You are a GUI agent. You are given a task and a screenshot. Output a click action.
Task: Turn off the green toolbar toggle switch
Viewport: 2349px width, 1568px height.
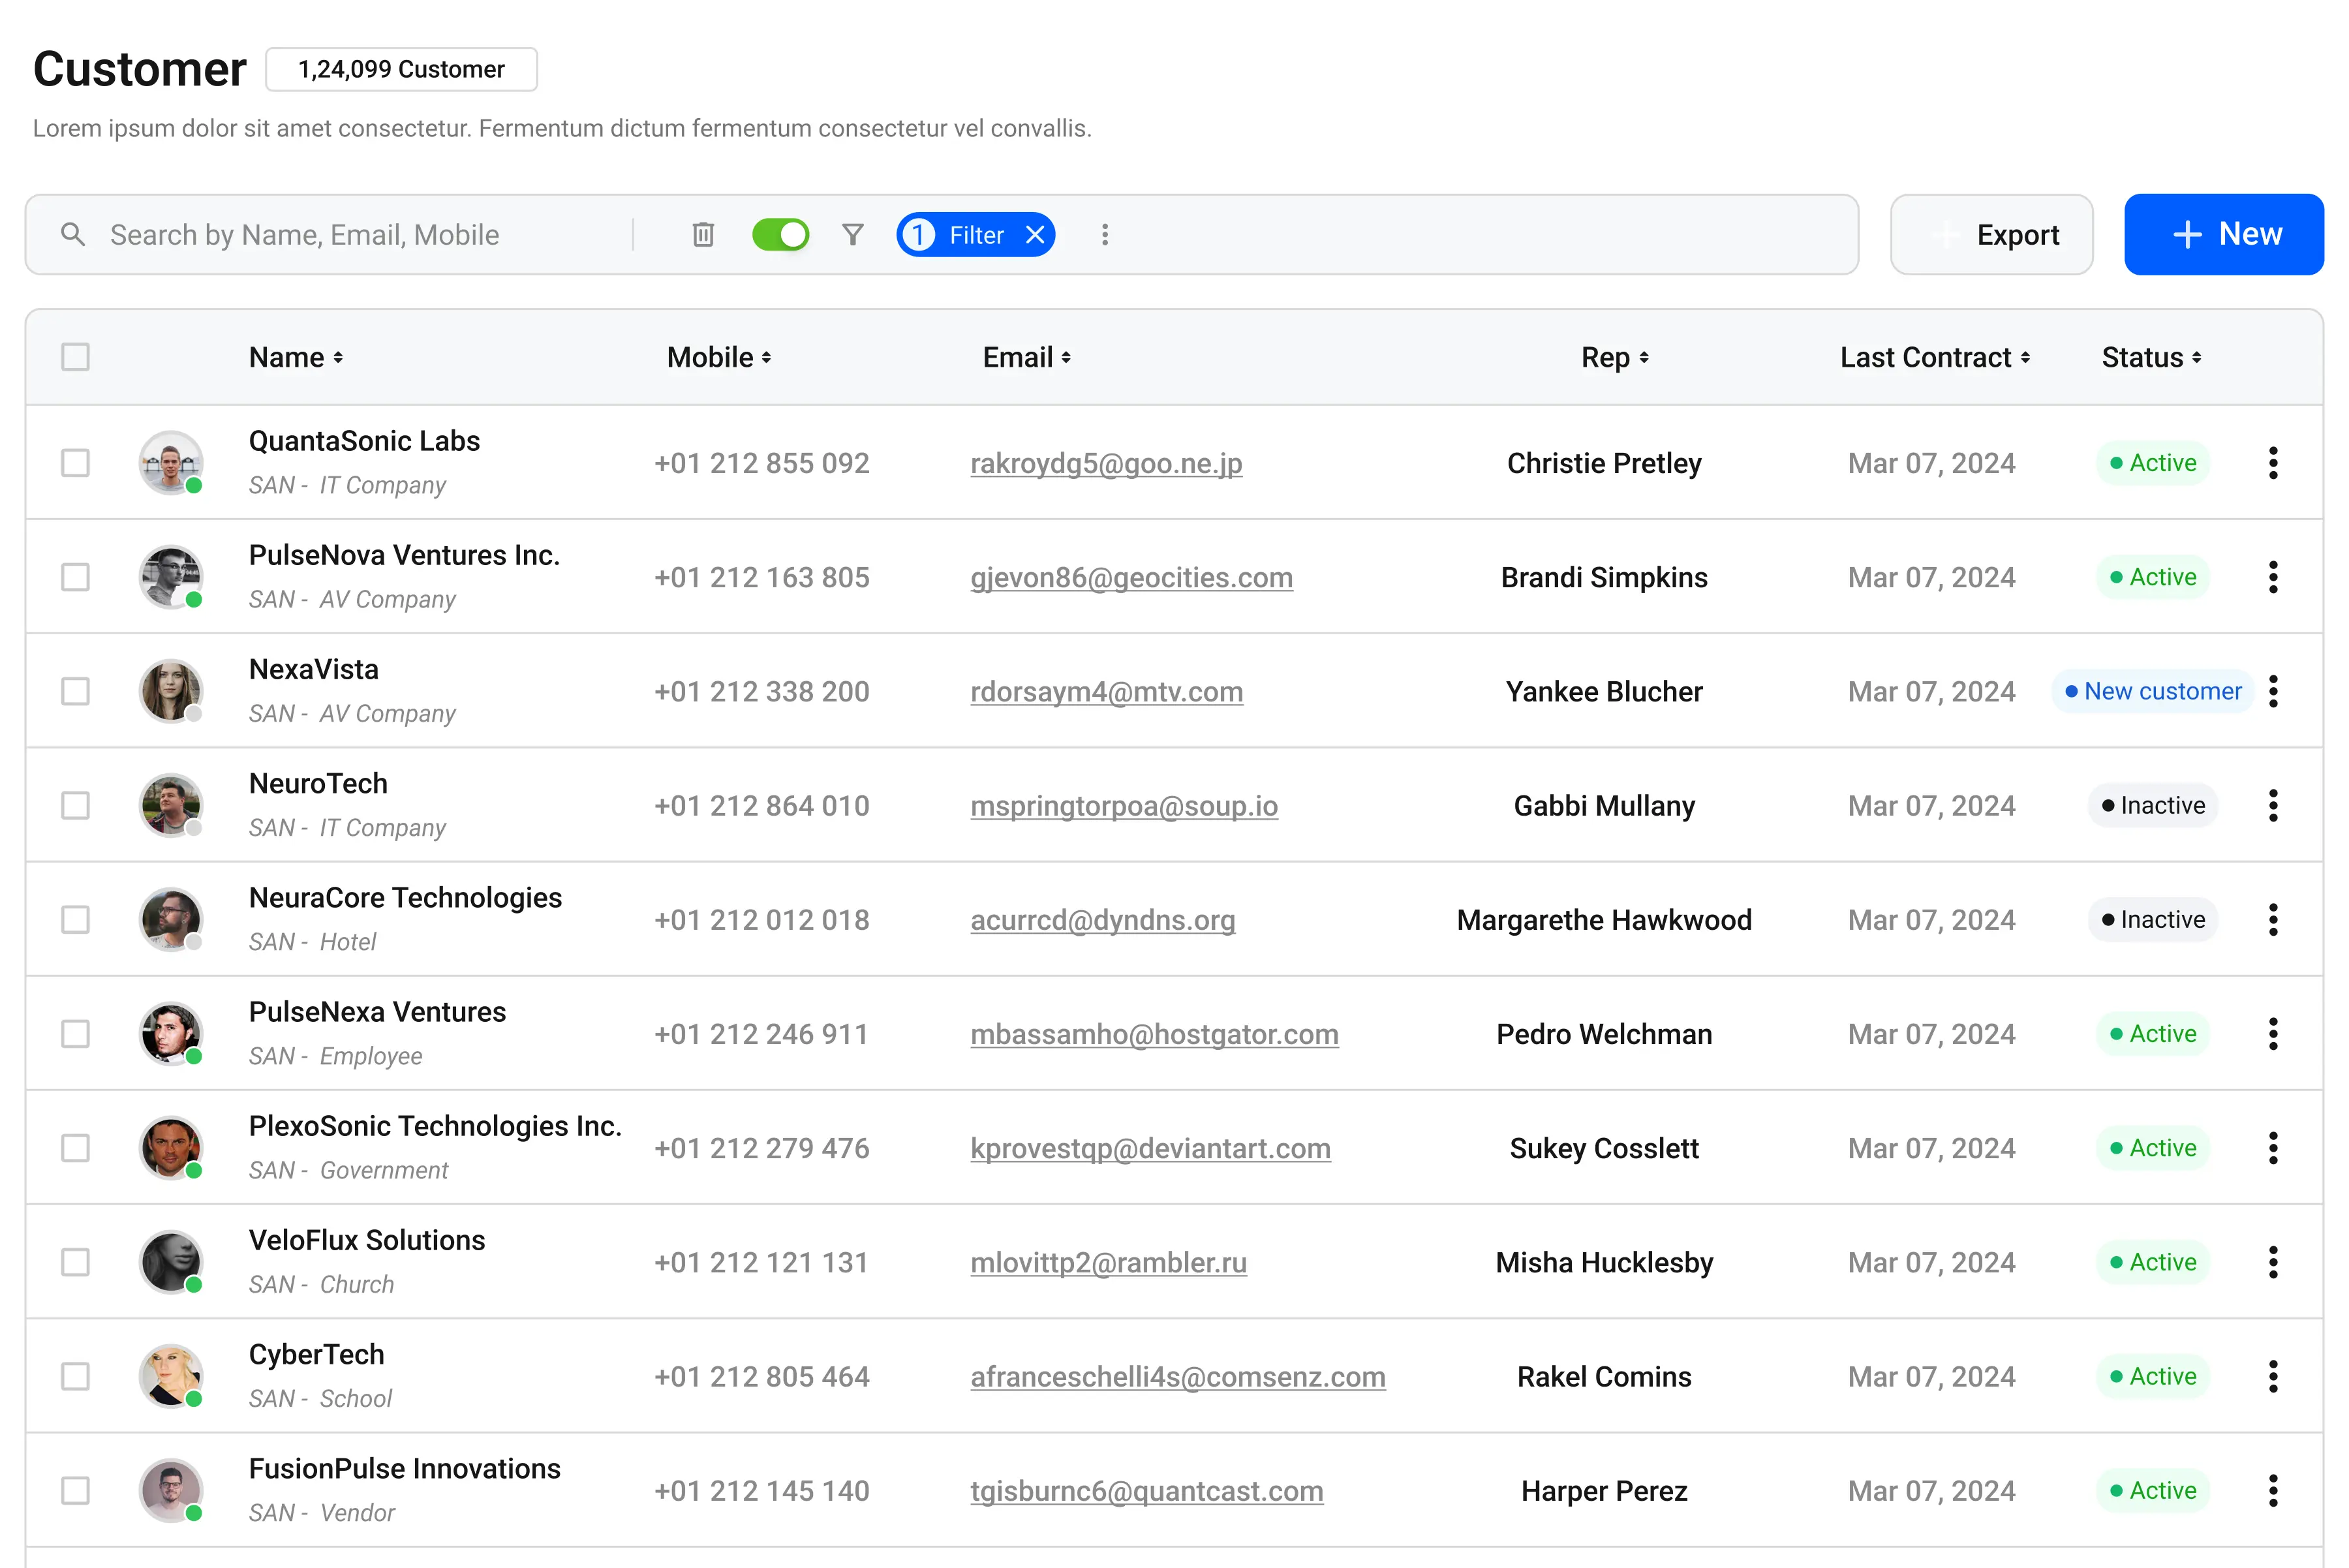click(x=780, y=234)
